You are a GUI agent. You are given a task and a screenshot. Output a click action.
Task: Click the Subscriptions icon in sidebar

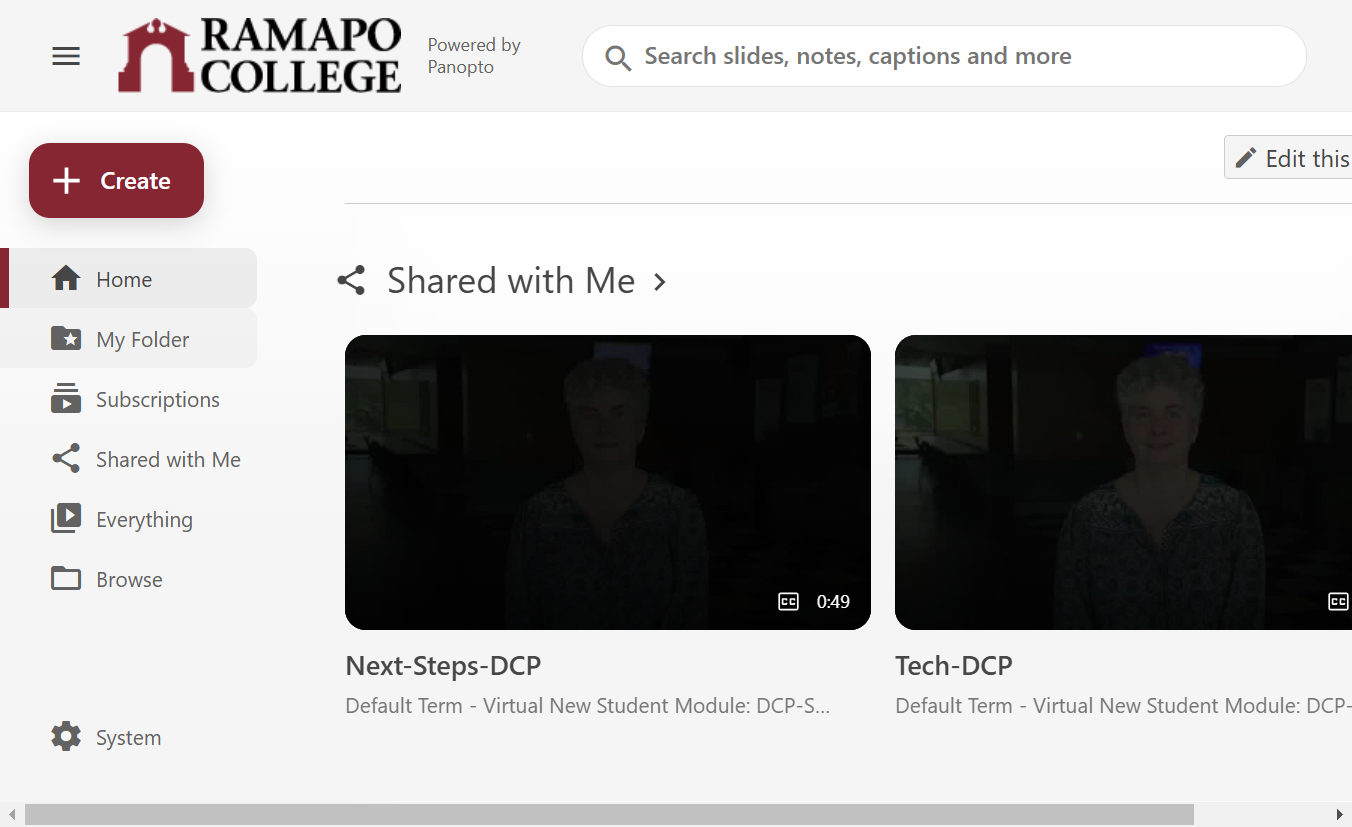click(66, 399)
